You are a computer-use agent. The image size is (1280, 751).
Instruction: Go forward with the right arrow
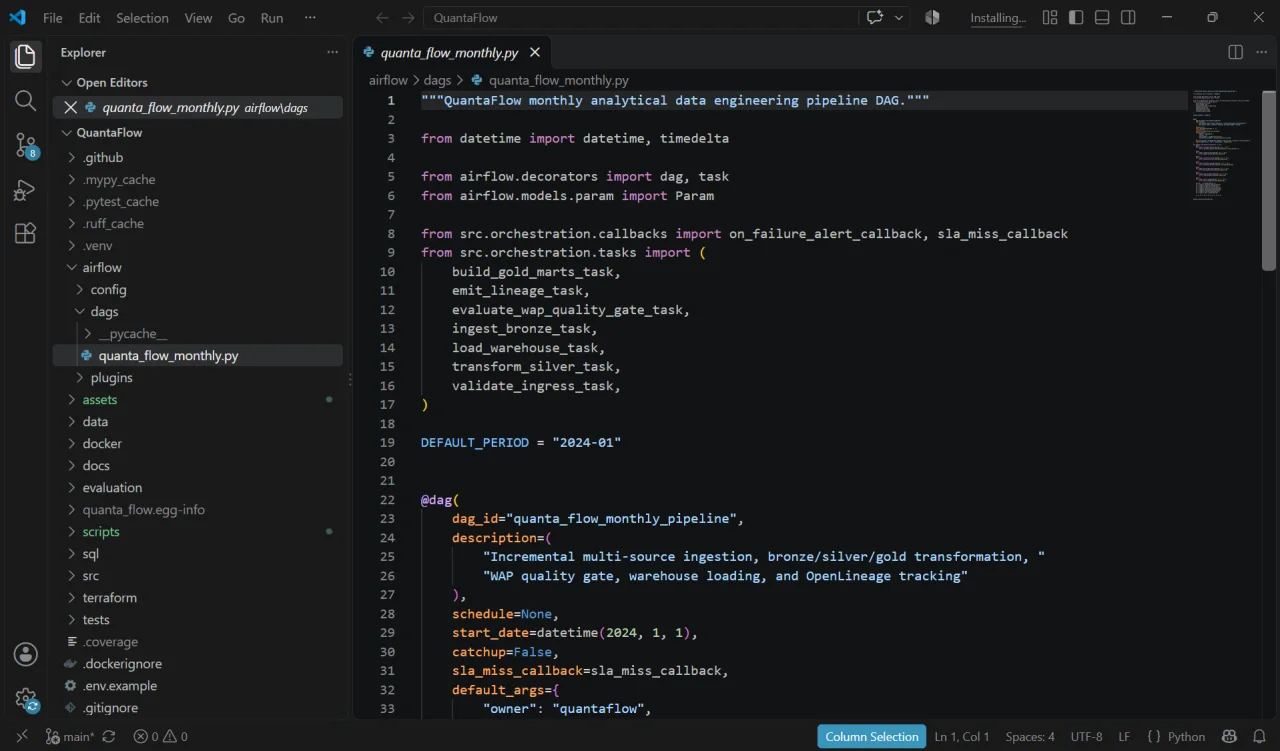[408, 18]
